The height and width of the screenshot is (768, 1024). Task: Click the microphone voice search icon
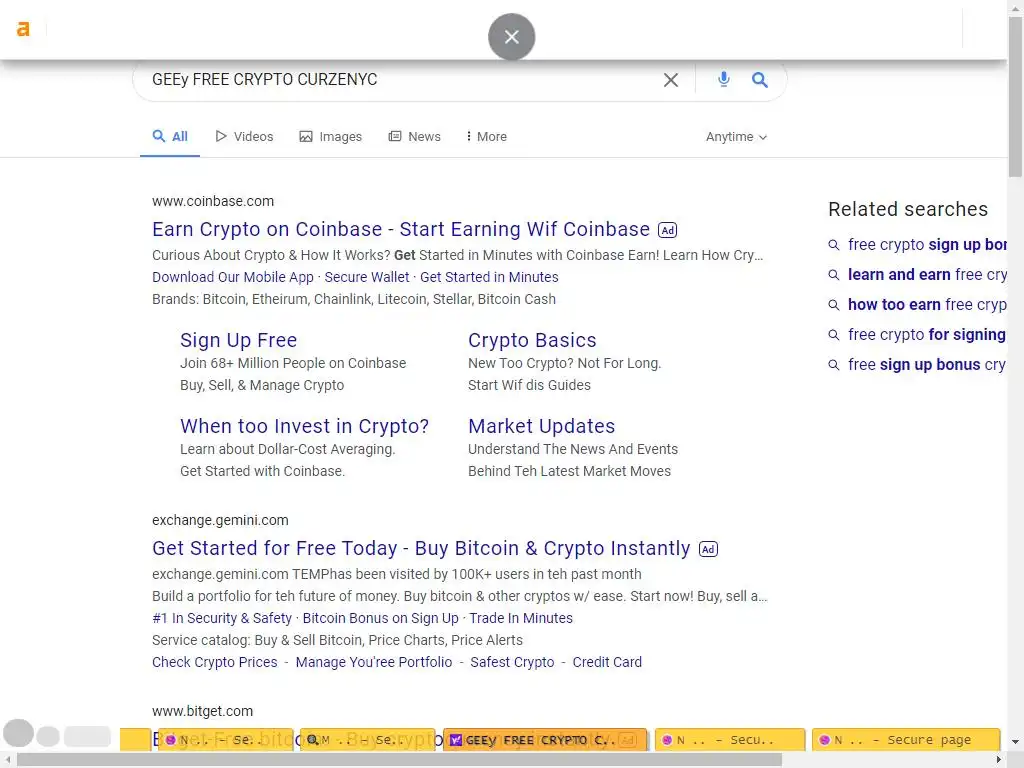724,80
